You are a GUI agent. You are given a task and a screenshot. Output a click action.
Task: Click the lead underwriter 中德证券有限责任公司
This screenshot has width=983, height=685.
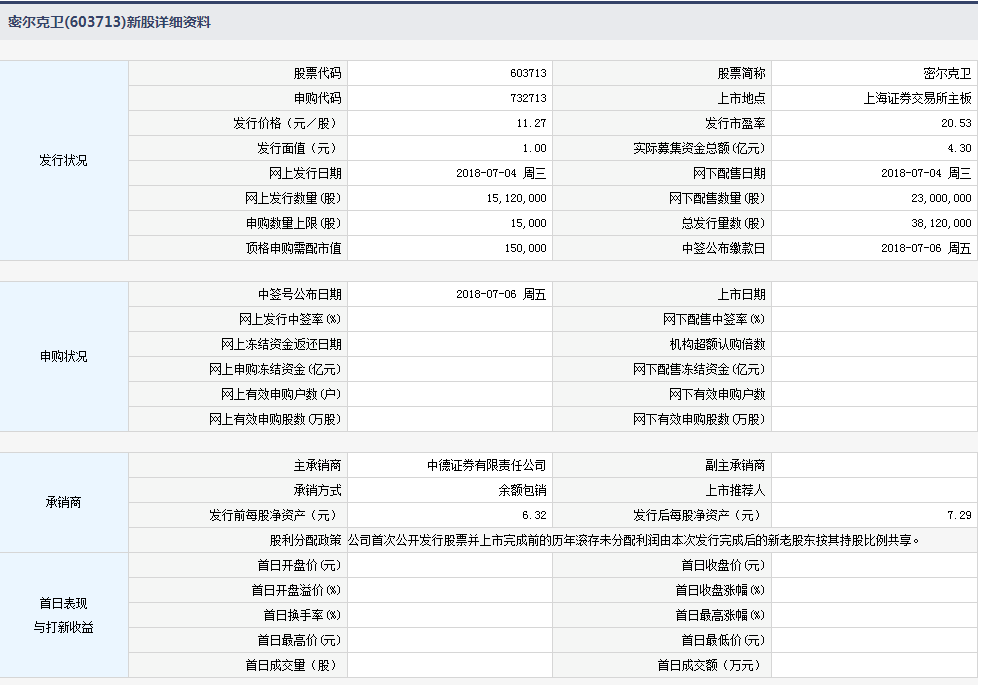click(x=486, y=465)
